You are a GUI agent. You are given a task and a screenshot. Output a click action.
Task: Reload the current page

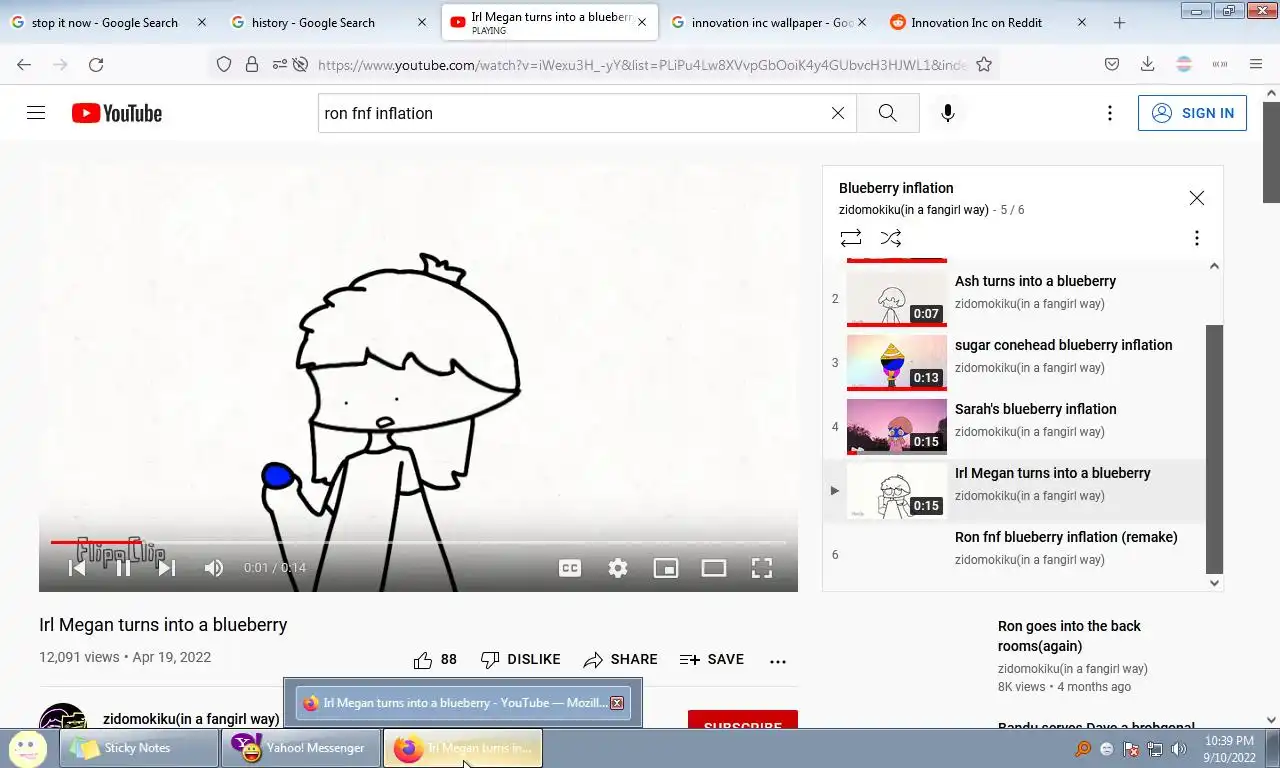click(96, 64)
